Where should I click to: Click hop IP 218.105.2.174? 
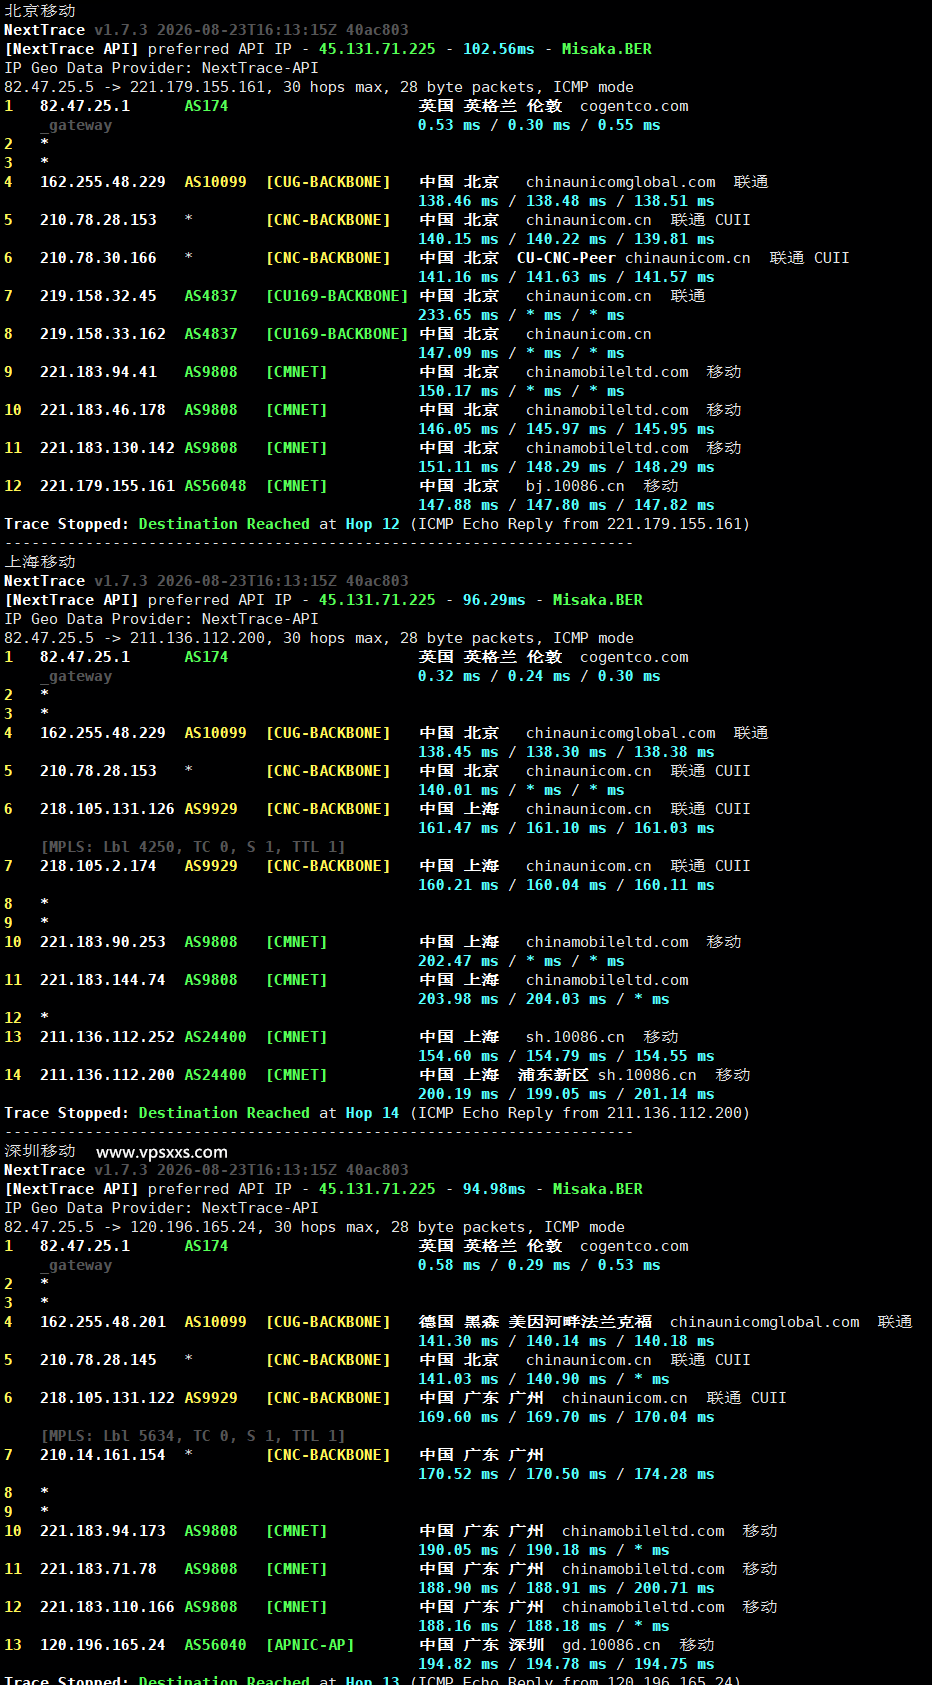[x=98, y=866]
